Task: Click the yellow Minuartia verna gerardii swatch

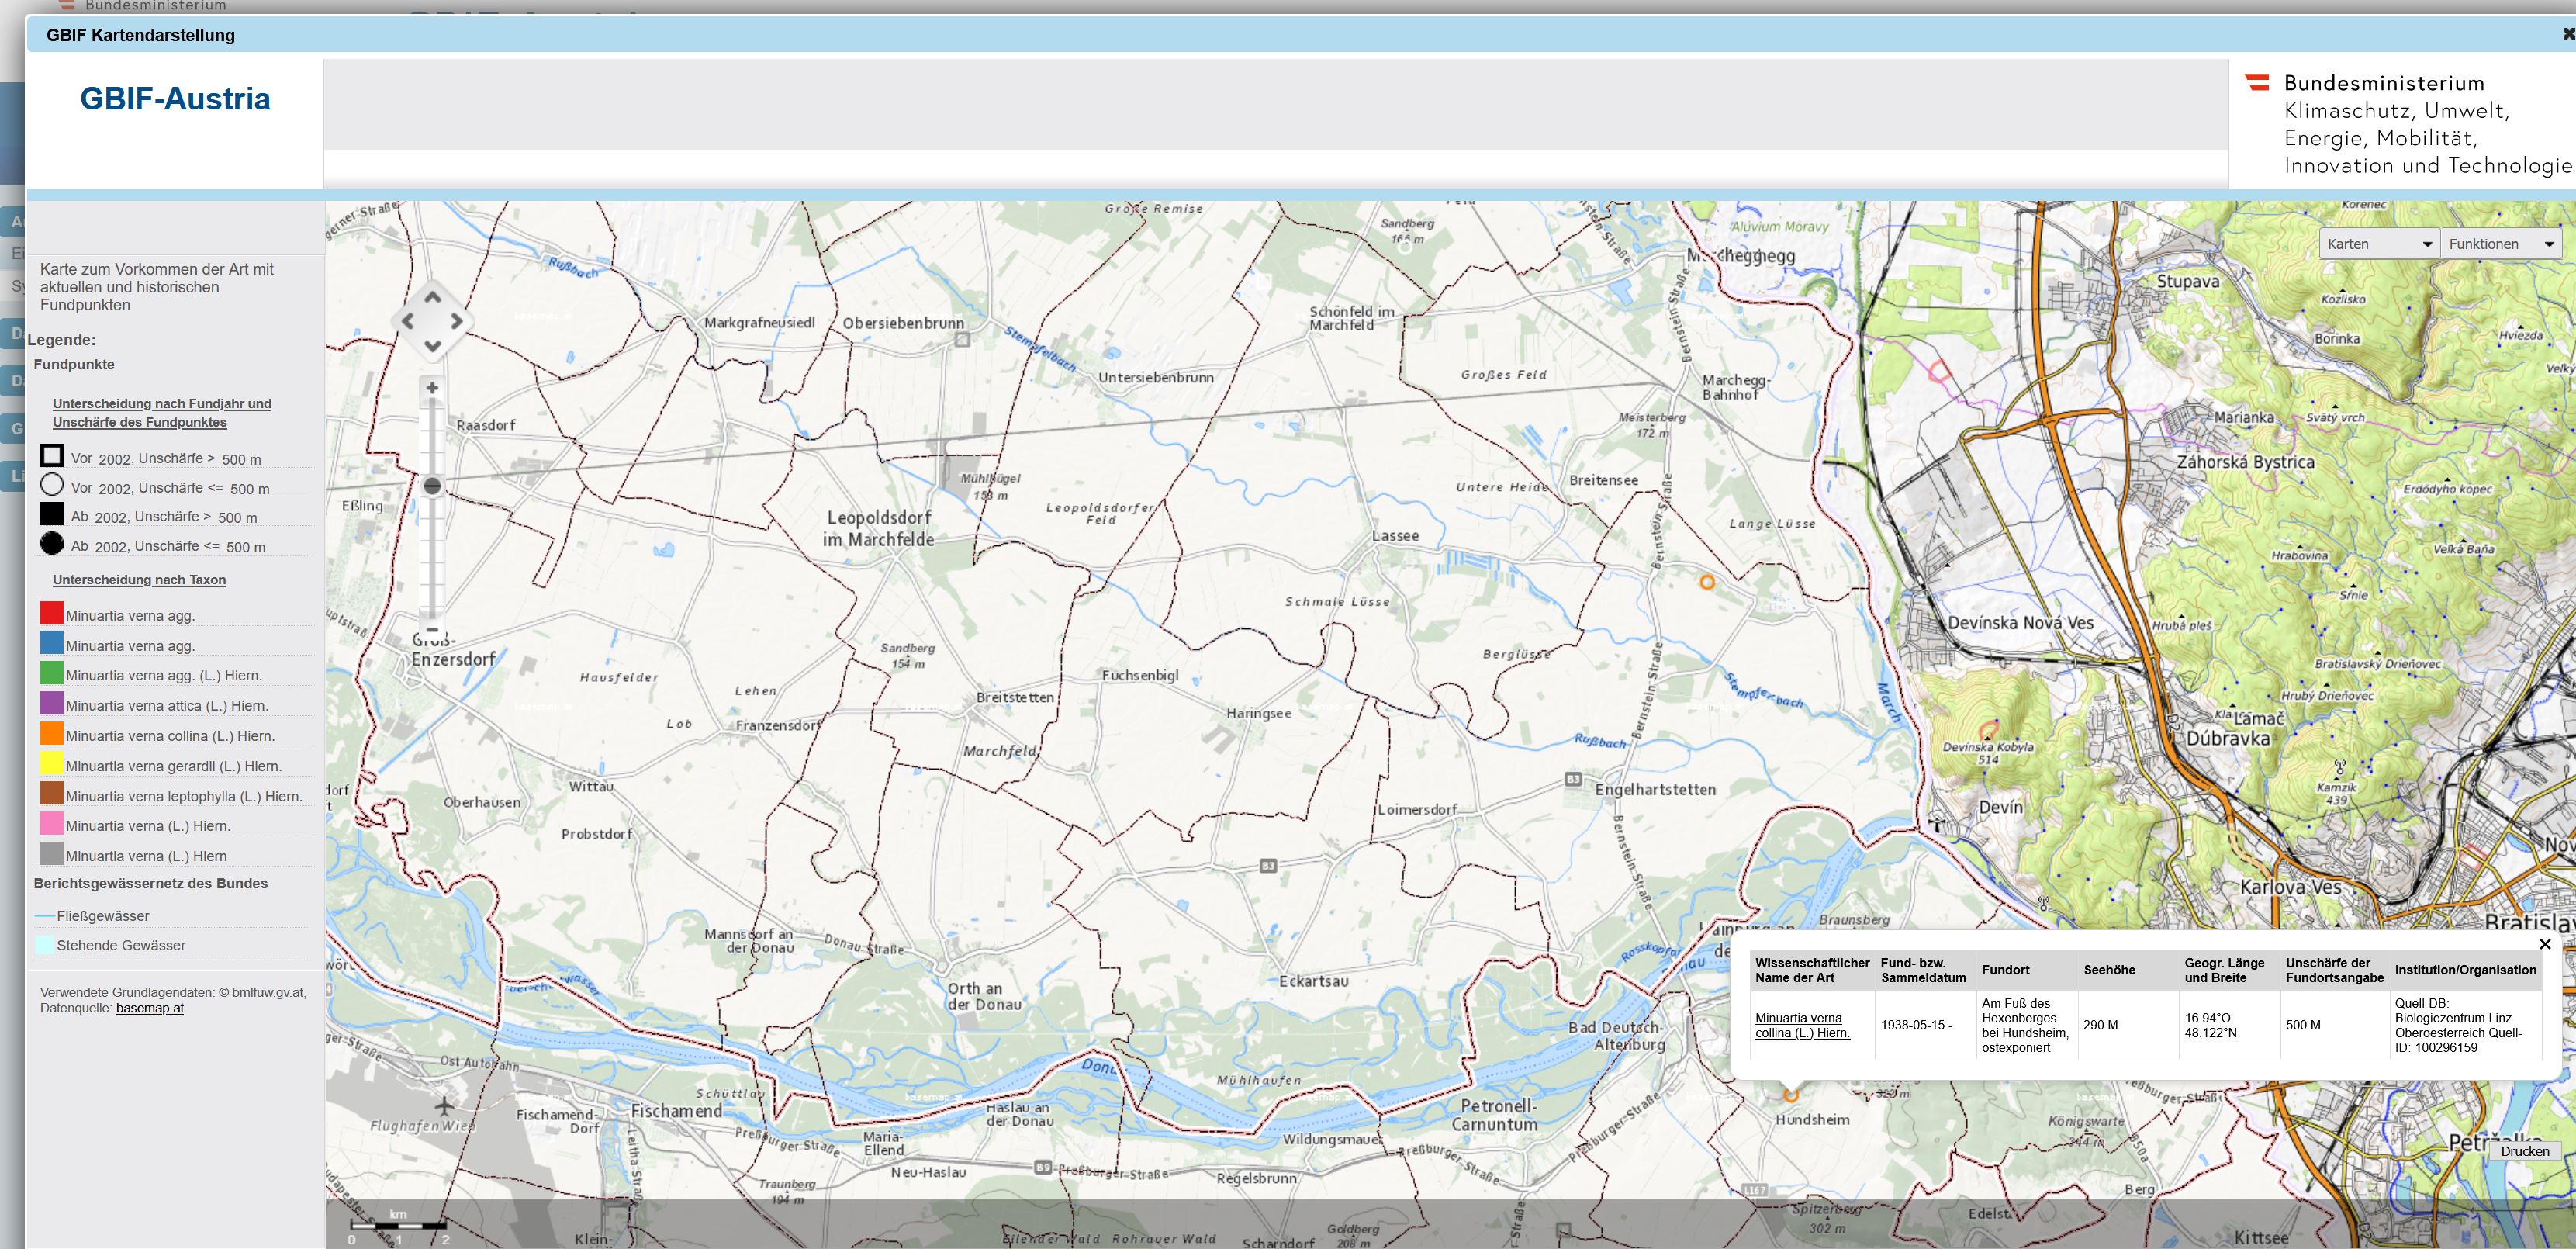Action: click(52, 763)
